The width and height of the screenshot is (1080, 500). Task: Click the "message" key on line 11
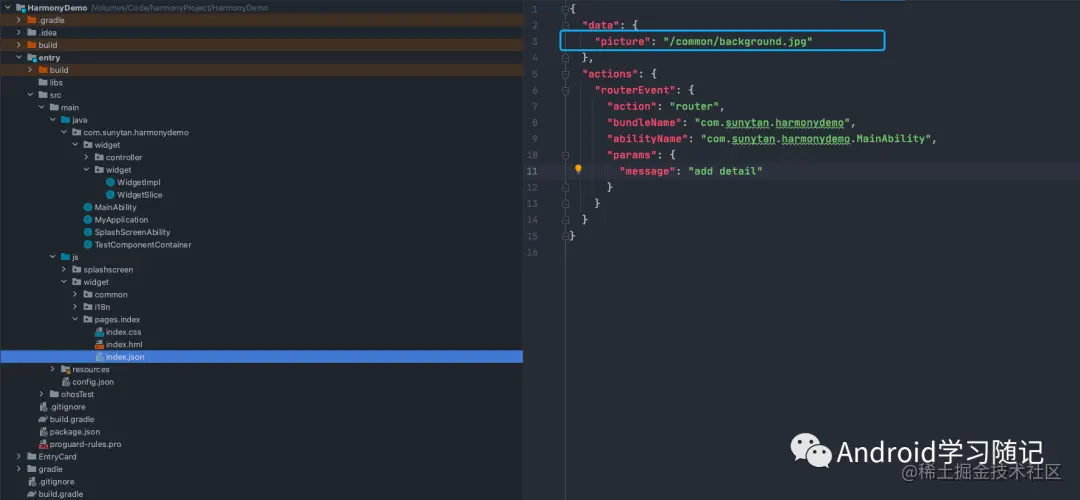coord(647,171)
